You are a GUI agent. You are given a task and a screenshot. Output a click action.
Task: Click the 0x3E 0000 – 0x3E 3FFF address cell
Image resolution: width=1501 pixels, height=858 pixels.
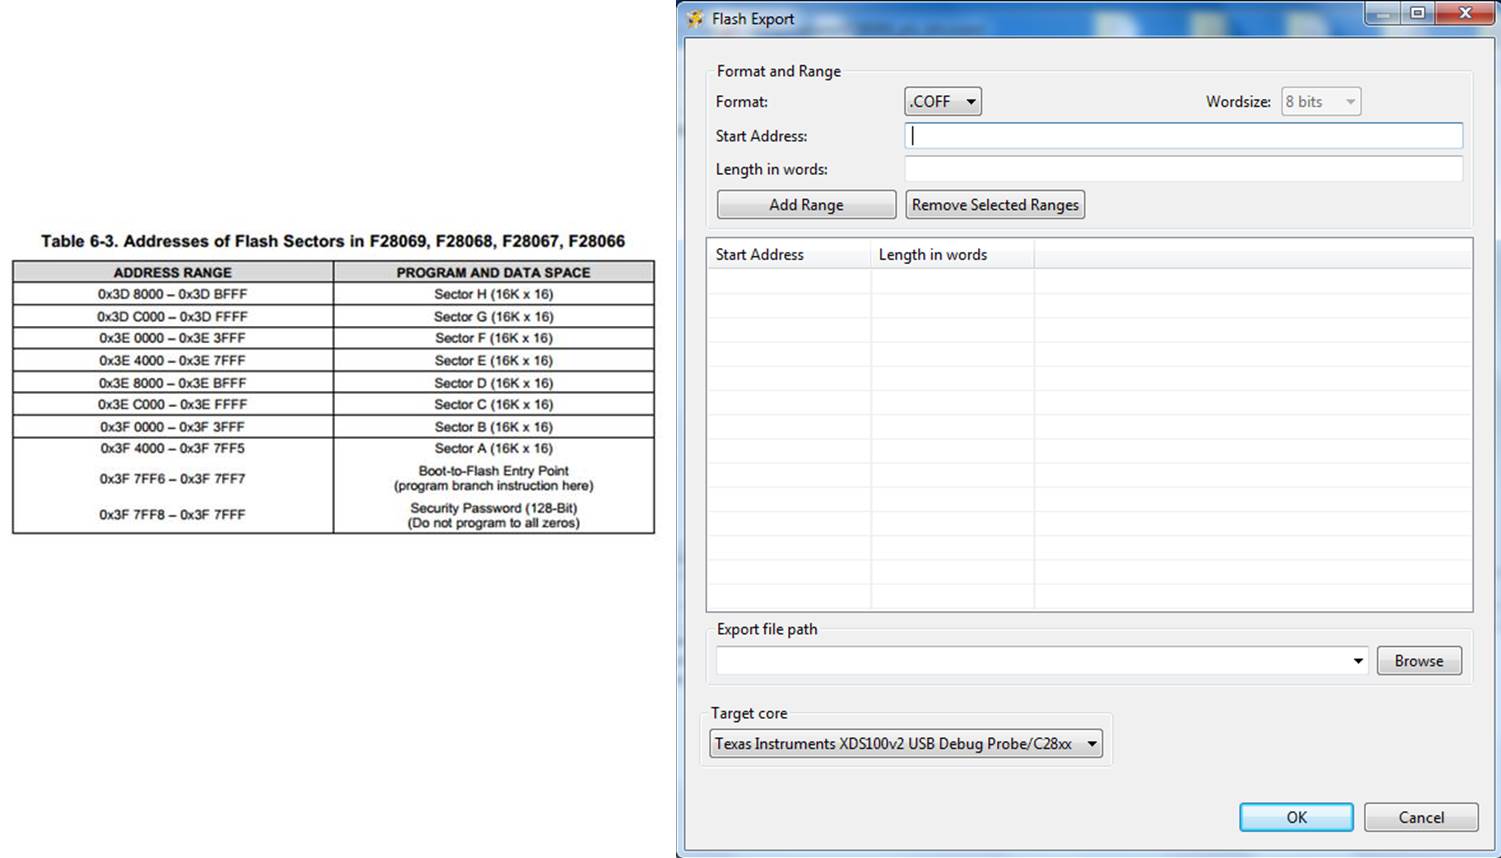coord(173,338)
